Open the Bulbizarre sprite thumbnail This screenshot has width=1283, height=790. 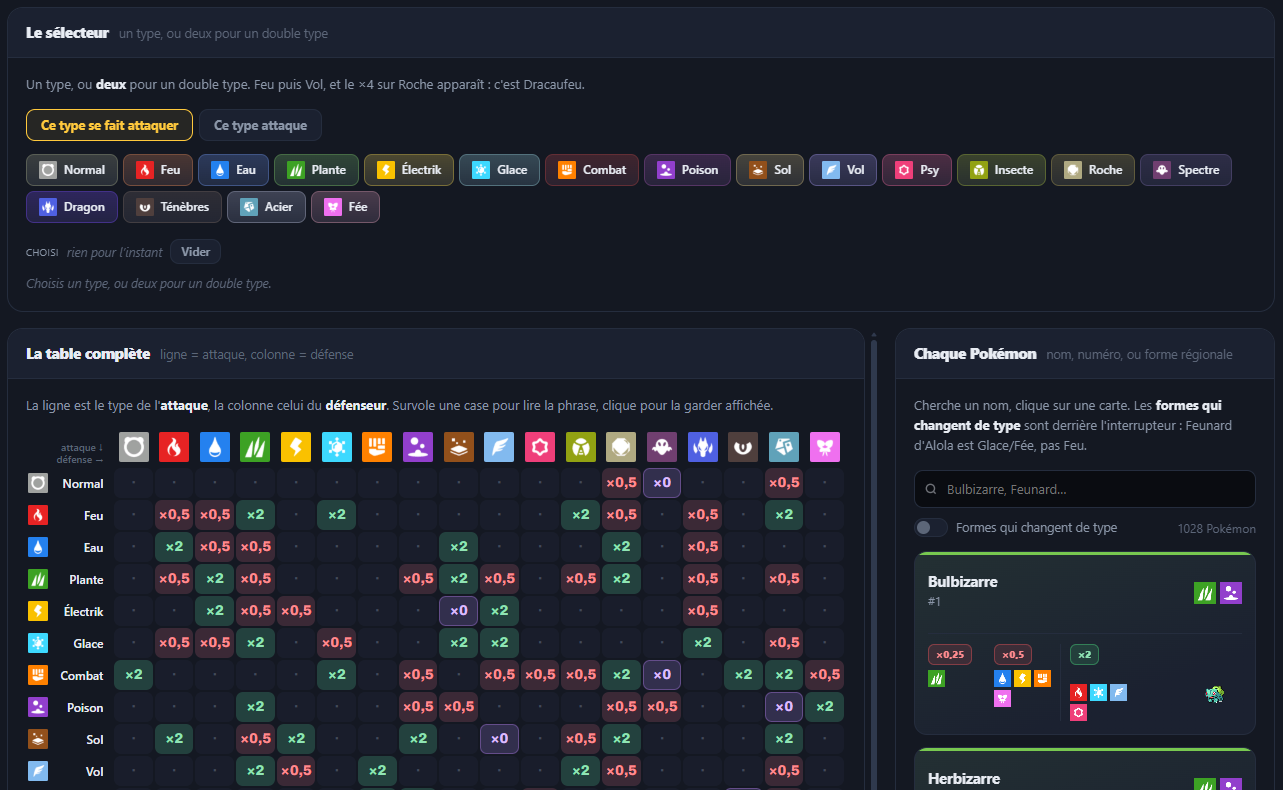pos(1215,693)
